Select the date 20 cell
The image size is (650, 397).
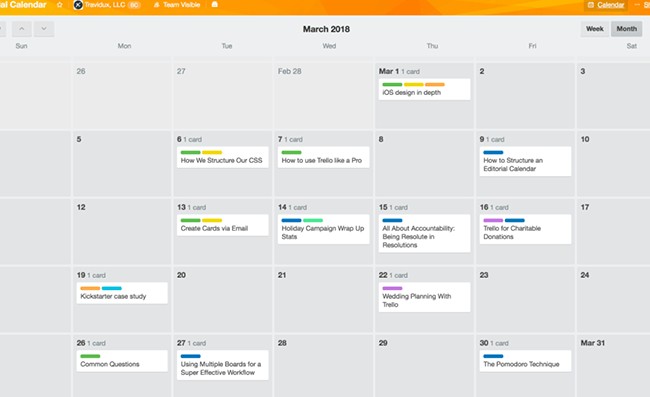click(223, 299)
